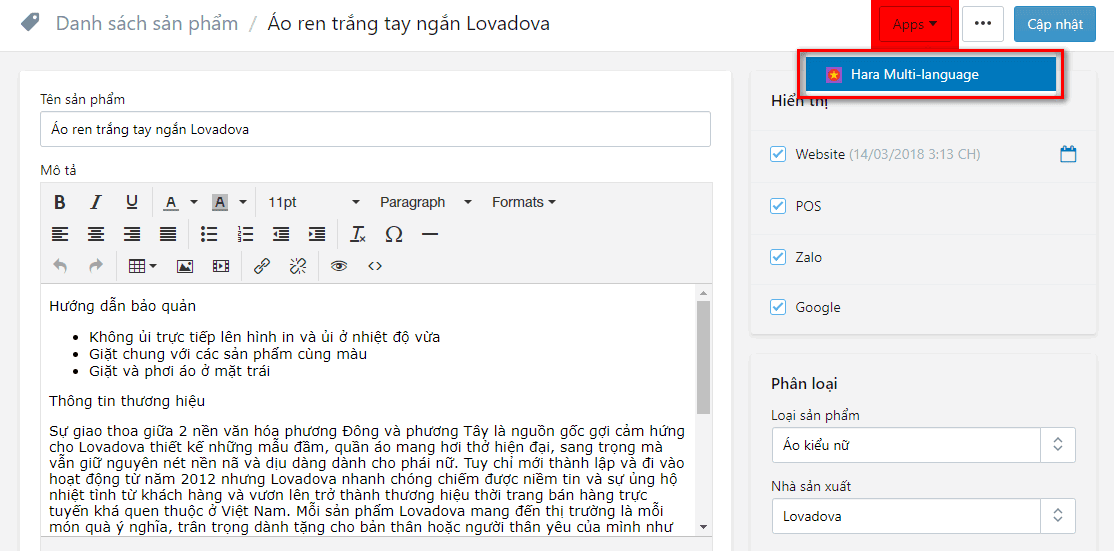Uncheck the POS checkbox

pyautogui.click(x=778, y=206)
